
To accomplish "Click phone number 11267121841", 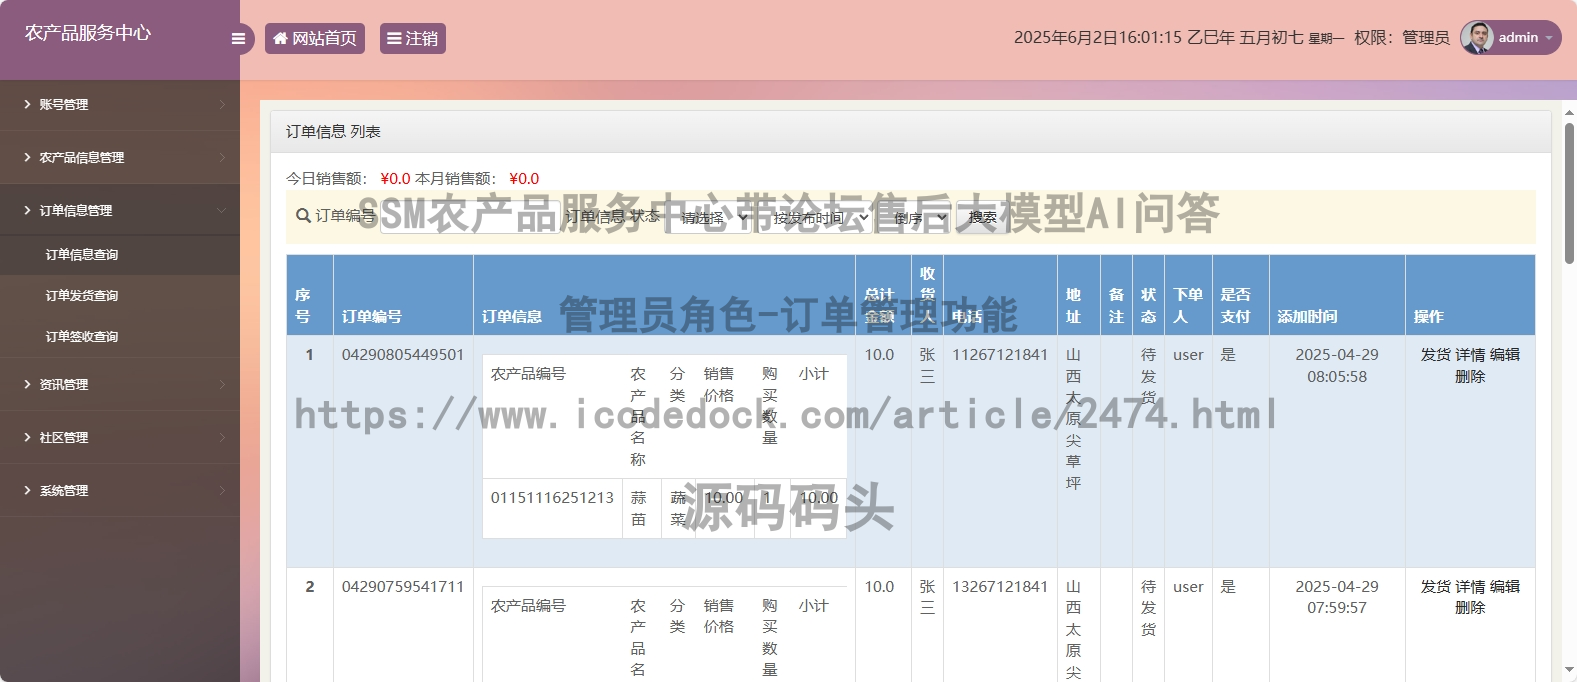I will point(1000,355).
